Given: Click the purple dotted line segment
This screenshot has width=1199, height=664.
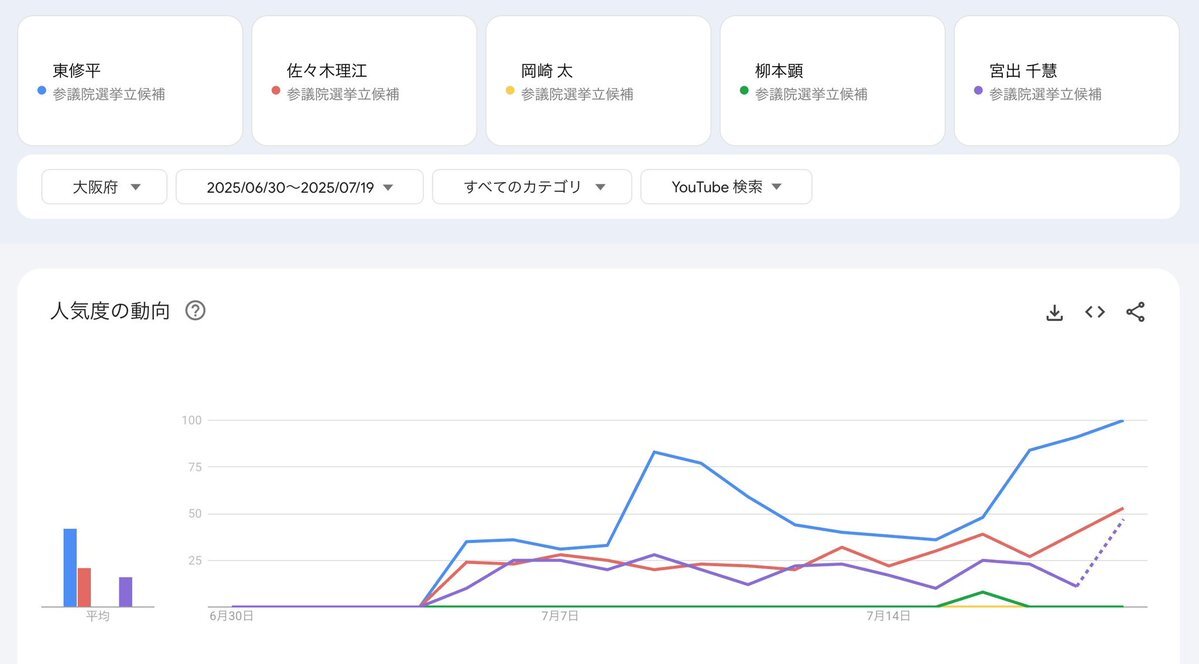Looking at the screenshot, I should point(1100,552).
